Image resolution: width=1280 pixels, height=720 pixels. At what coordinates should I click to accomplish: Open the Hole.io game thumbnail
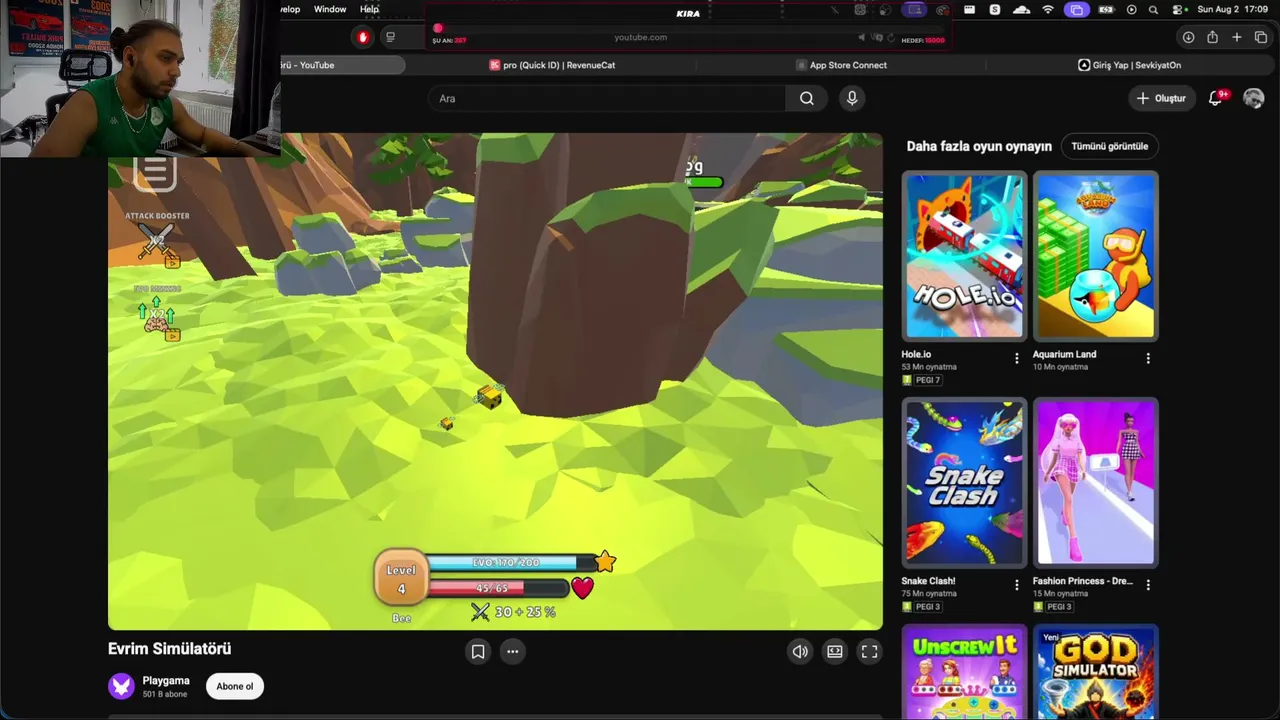click(x=965, y=256)
